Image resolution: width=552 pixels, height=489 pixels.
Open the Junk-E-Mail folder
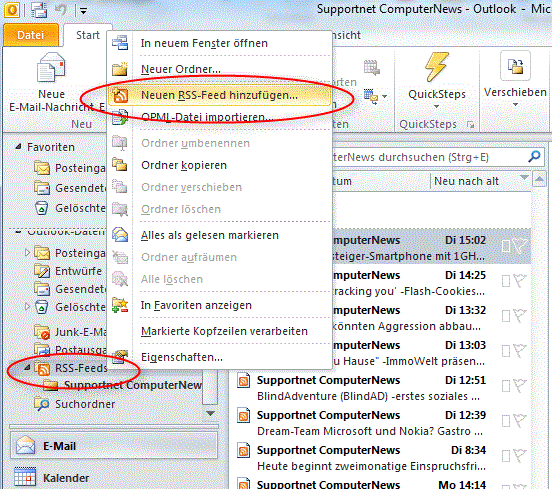(x=70, y=332)
